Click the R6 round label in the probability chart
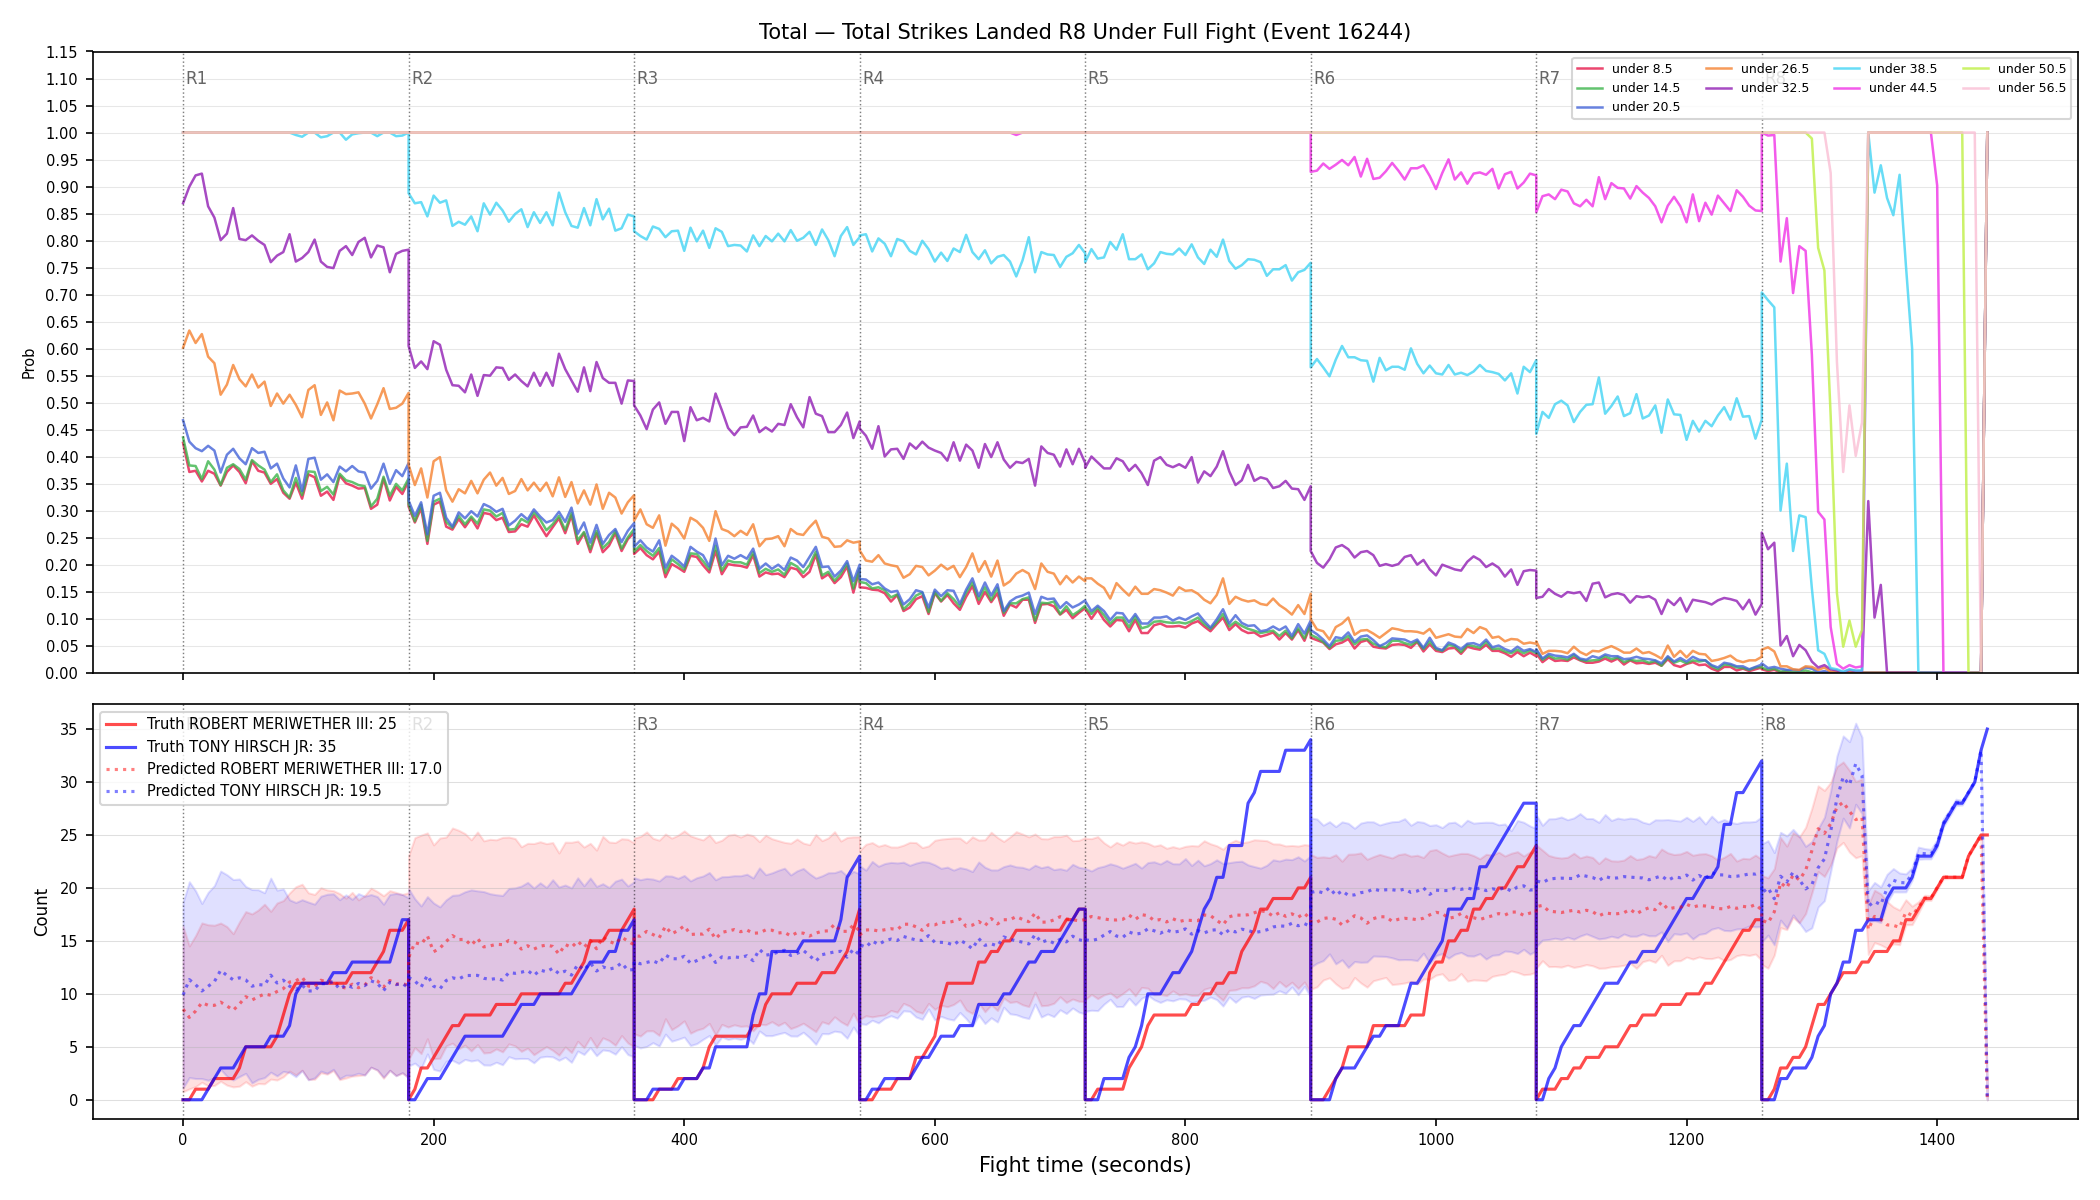Image resolution: width=2100 pixels, height=1200 pixels. click(x=1324, y=78)
